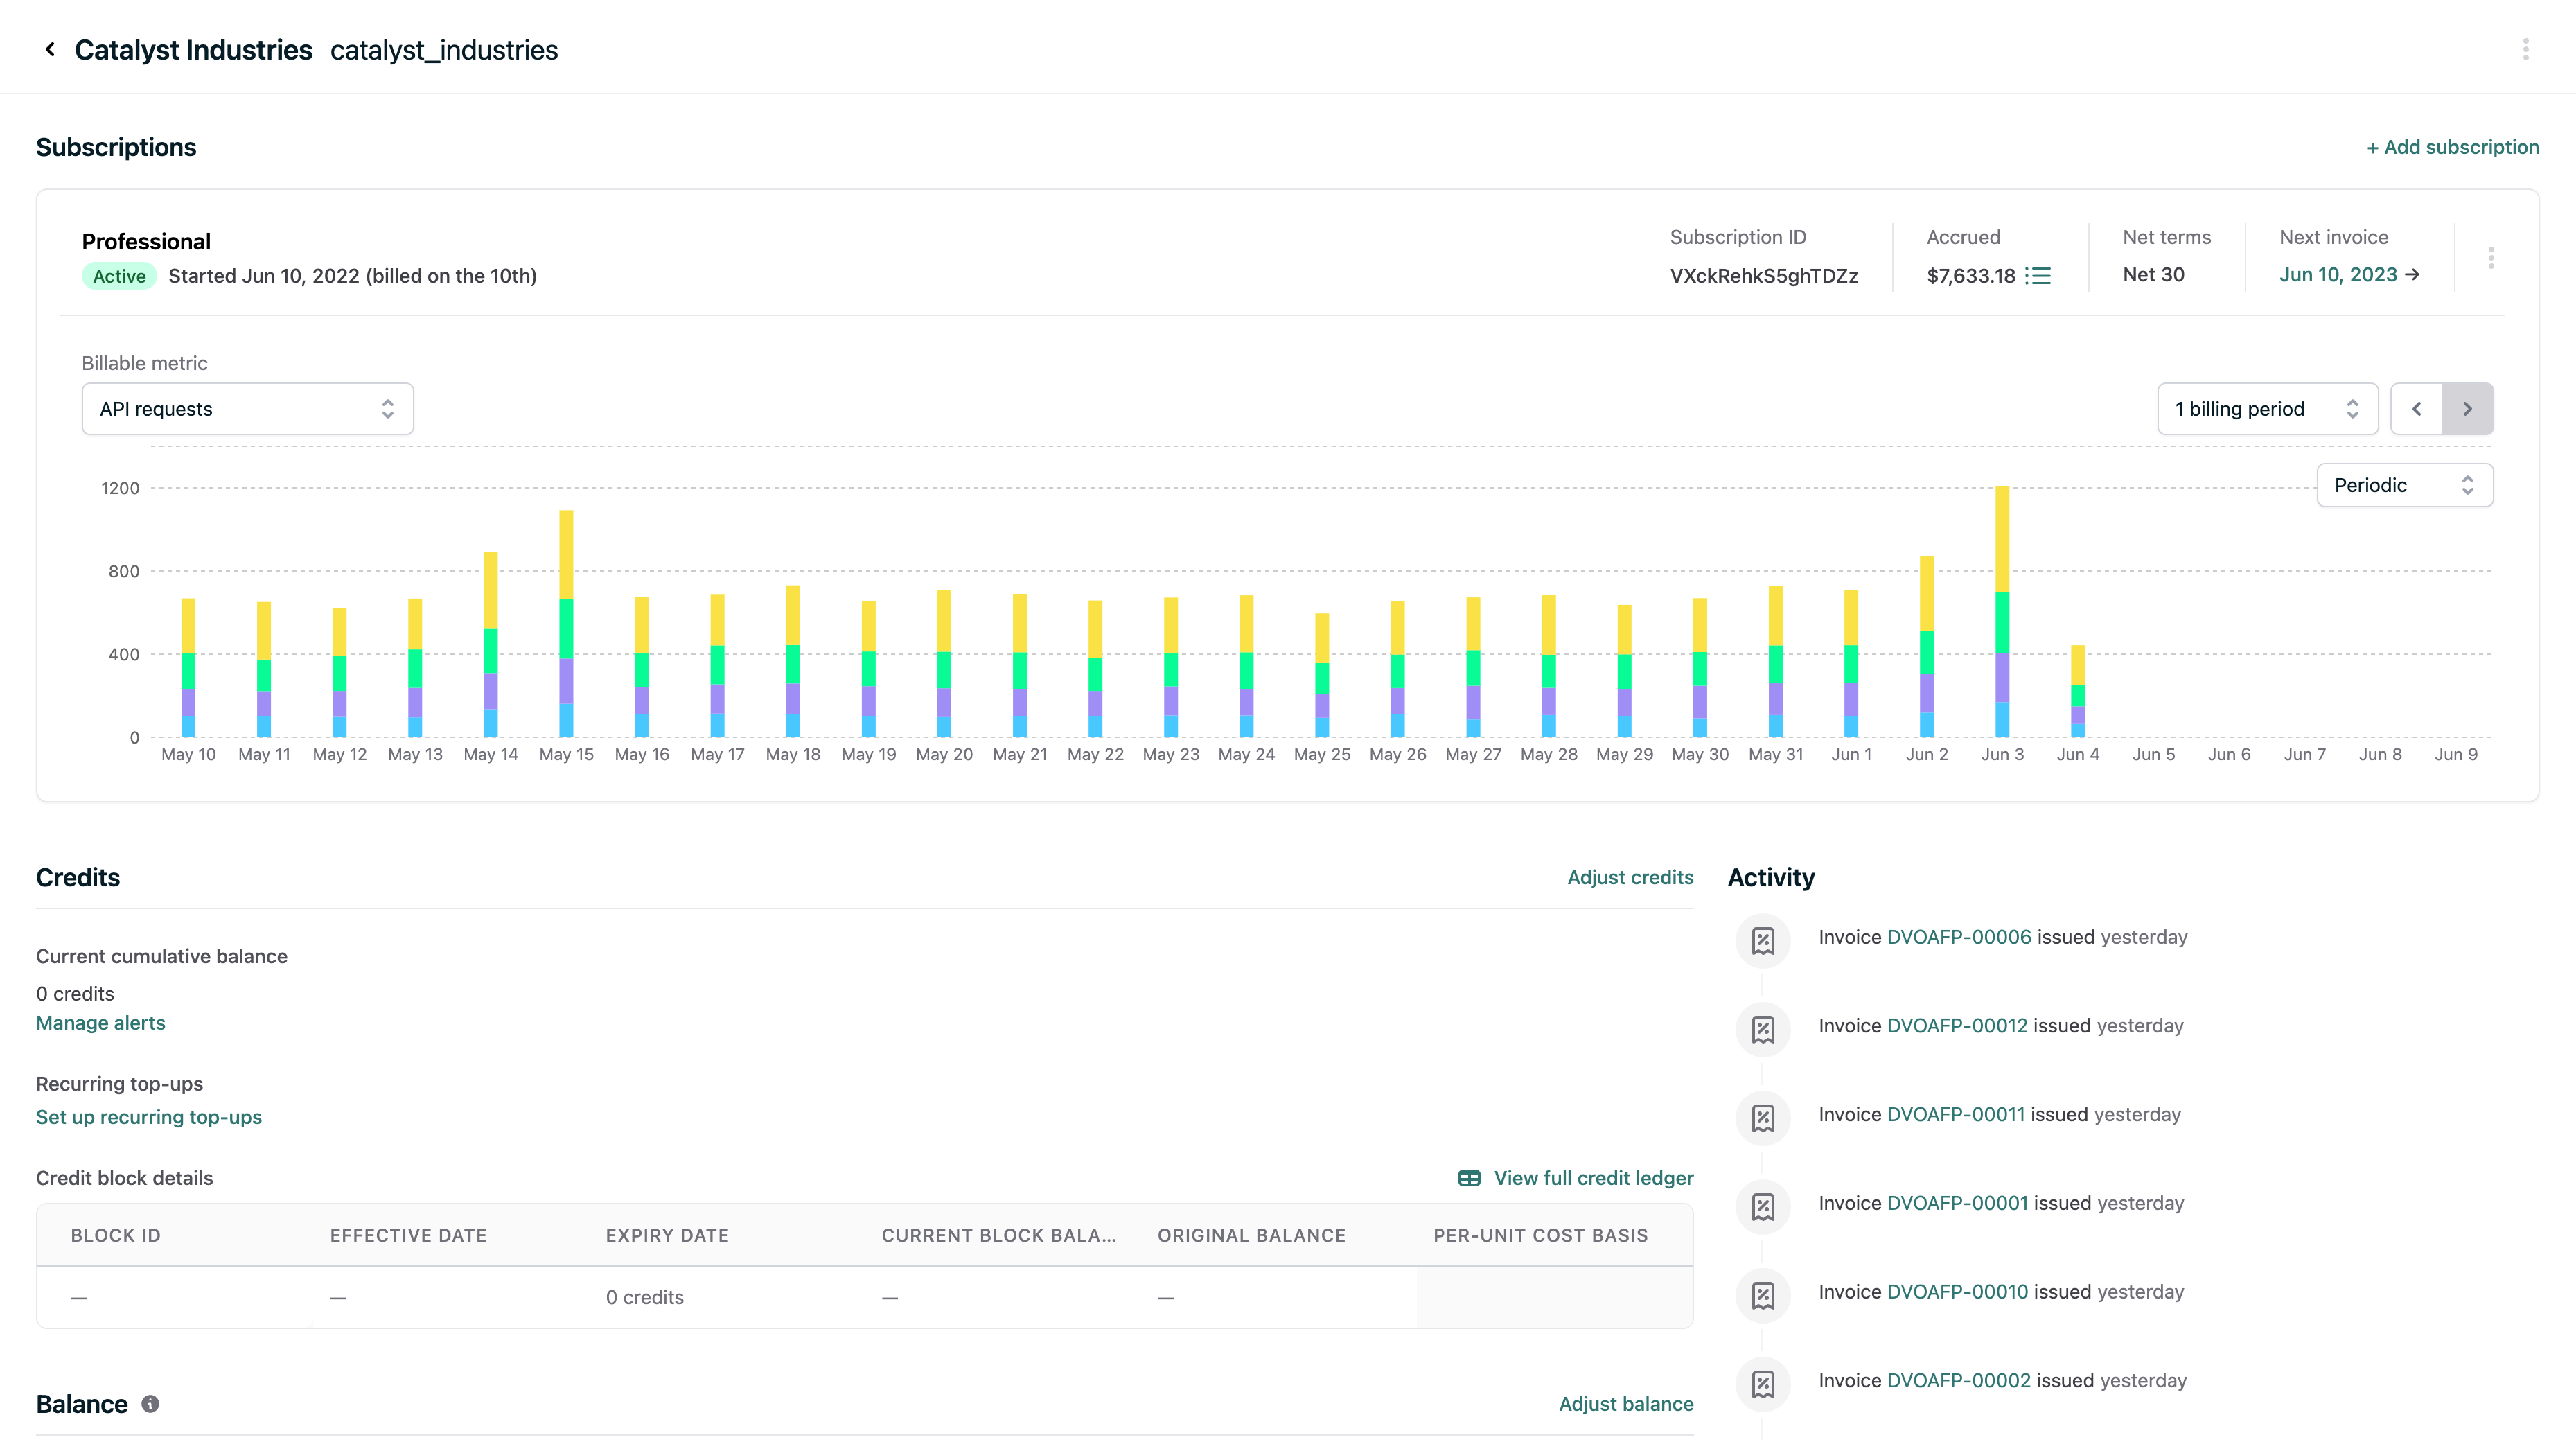Image resolution: width=2576 pixels, height=1451 pixels.
Task: Open the Professional subscription kebab menu
Action: pyautogui.click(x=2491, y=257)
